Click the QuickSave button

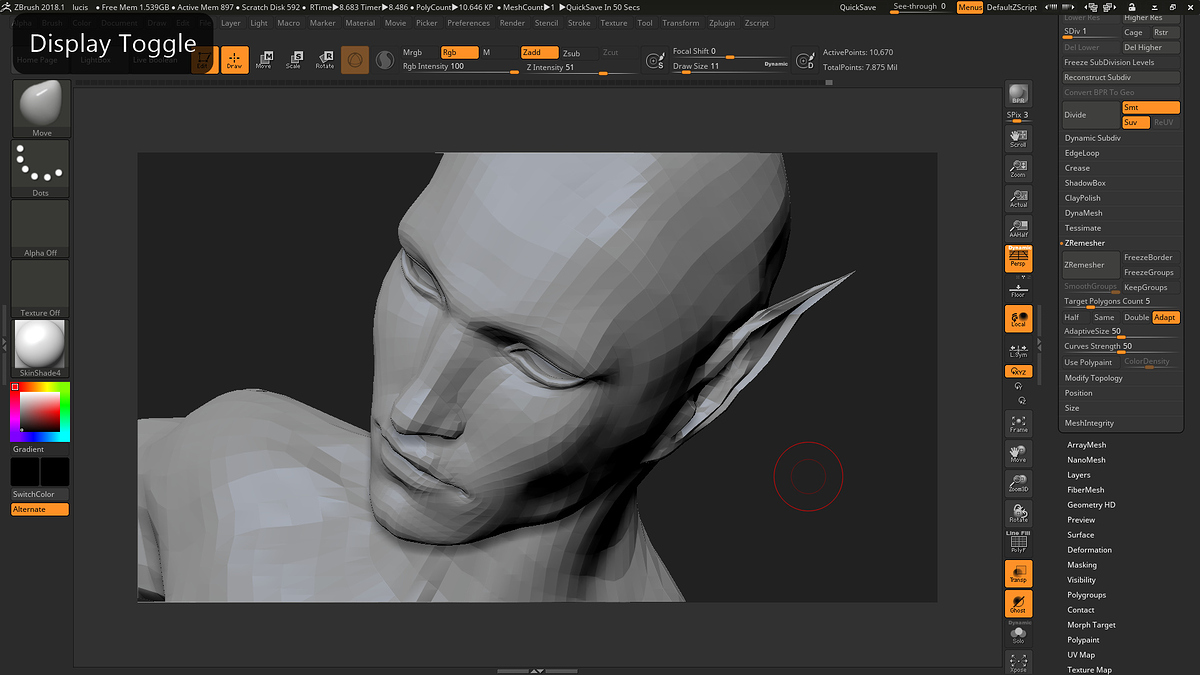click(x=858, y=7)
